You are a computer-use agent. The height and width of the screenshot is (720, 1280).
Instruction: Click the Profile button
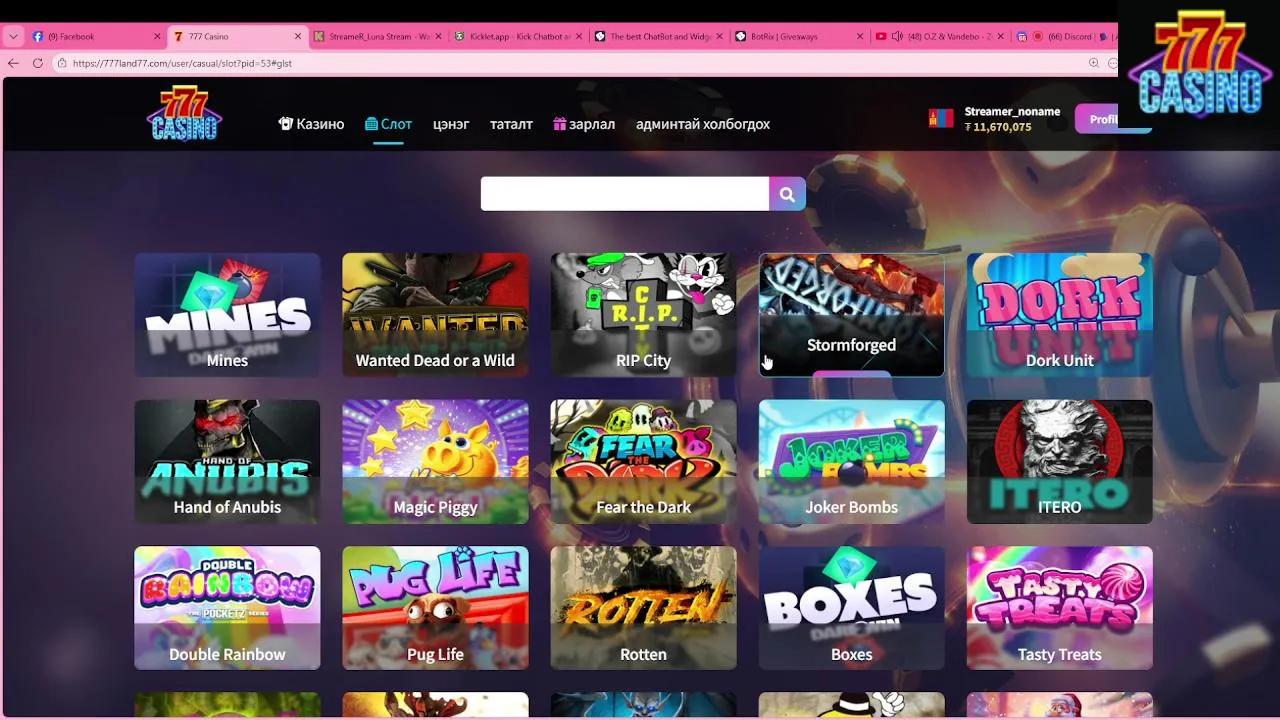1100,118
